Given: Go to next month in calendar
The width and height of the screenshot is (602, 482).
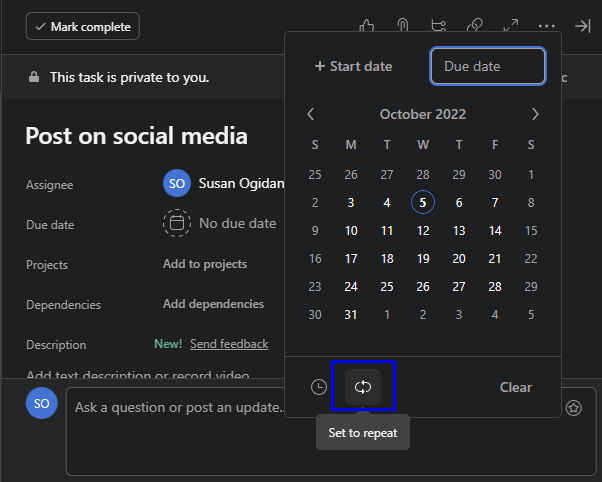Looking at the screenshot, I should click(x=535, y=114).
